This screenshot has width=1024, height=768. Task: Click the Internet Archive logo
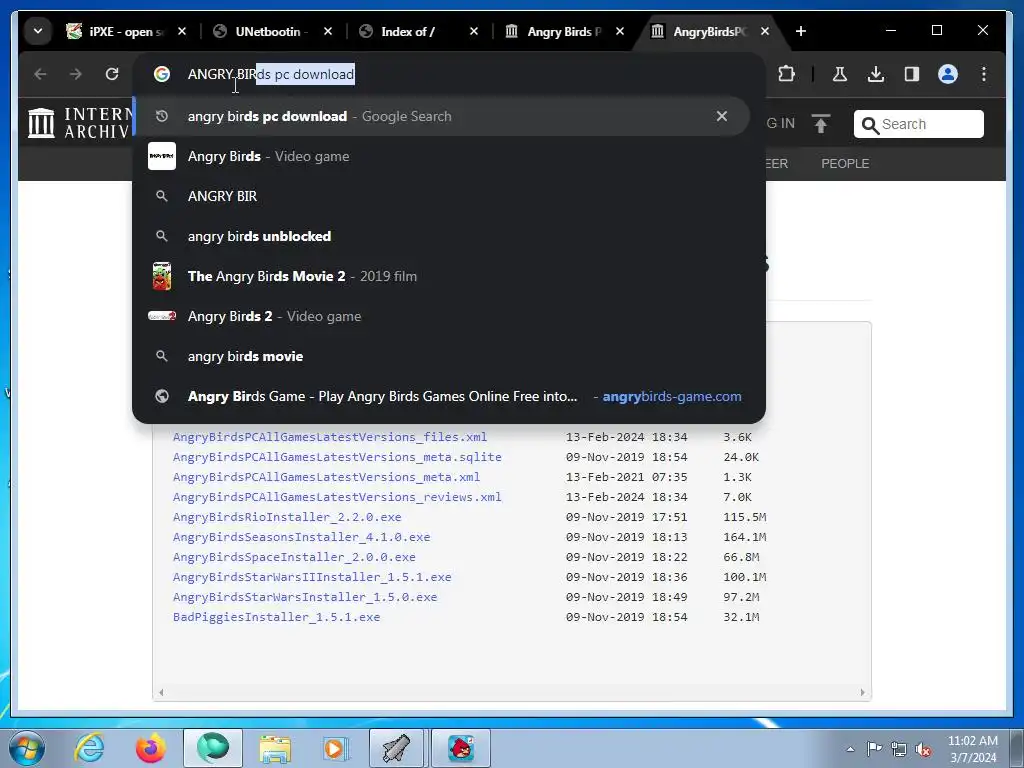coord(78,123)
